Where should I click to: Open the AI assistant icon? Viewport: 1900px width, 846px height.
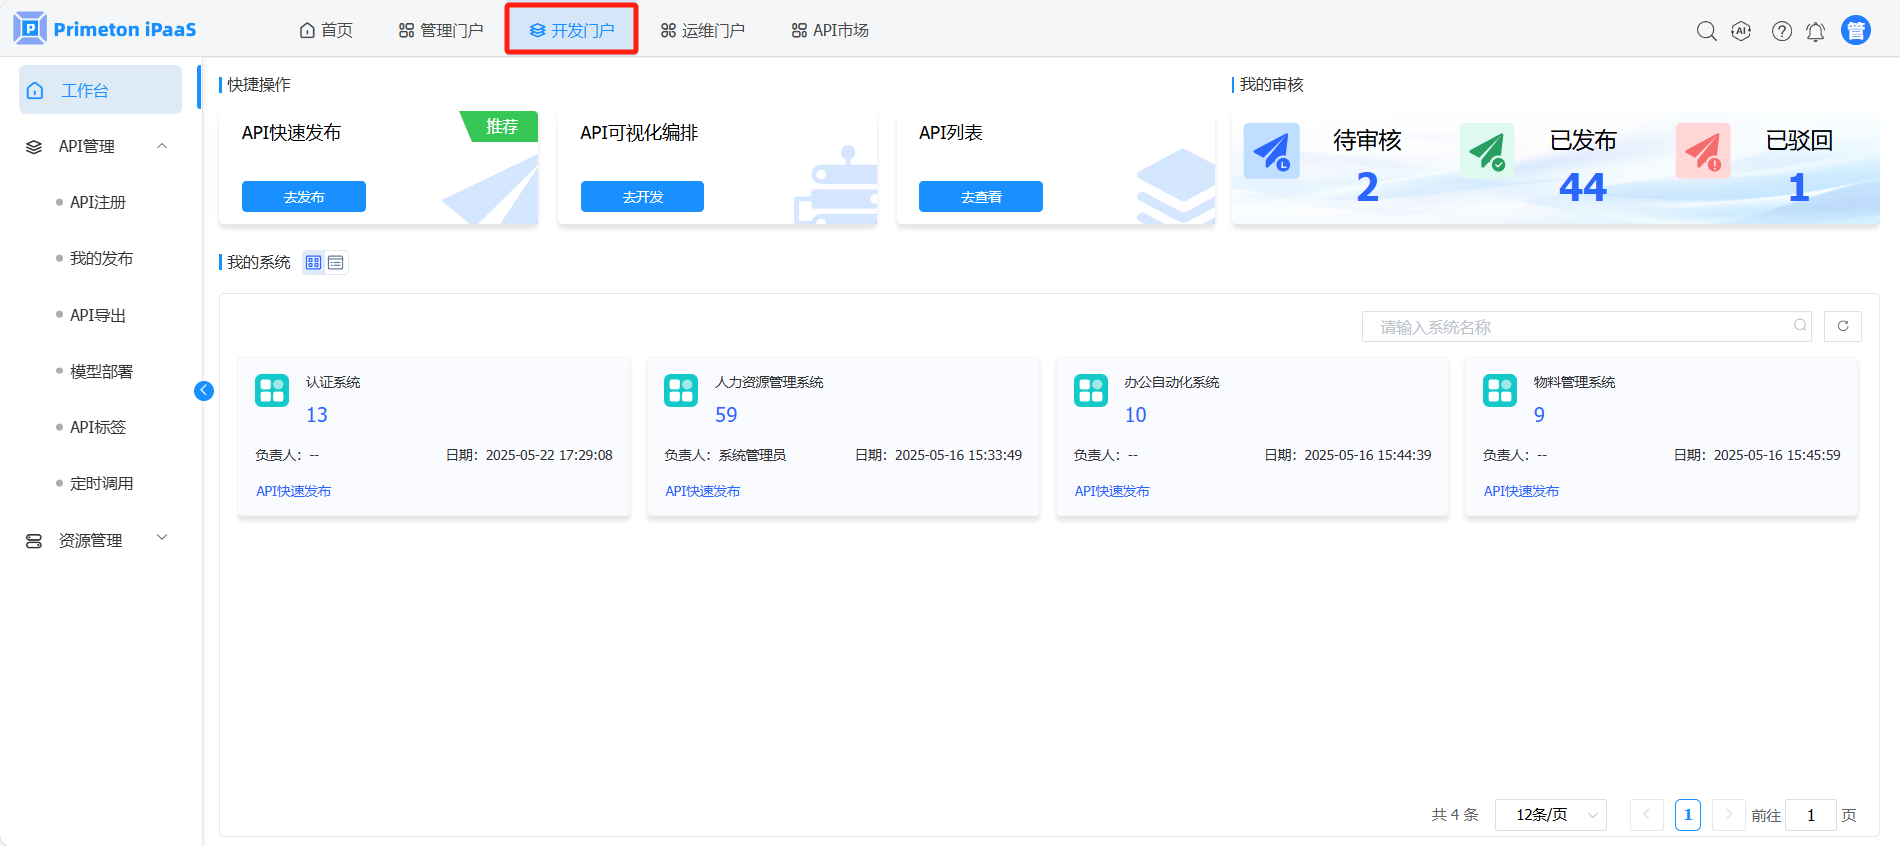coord(1741,31)
